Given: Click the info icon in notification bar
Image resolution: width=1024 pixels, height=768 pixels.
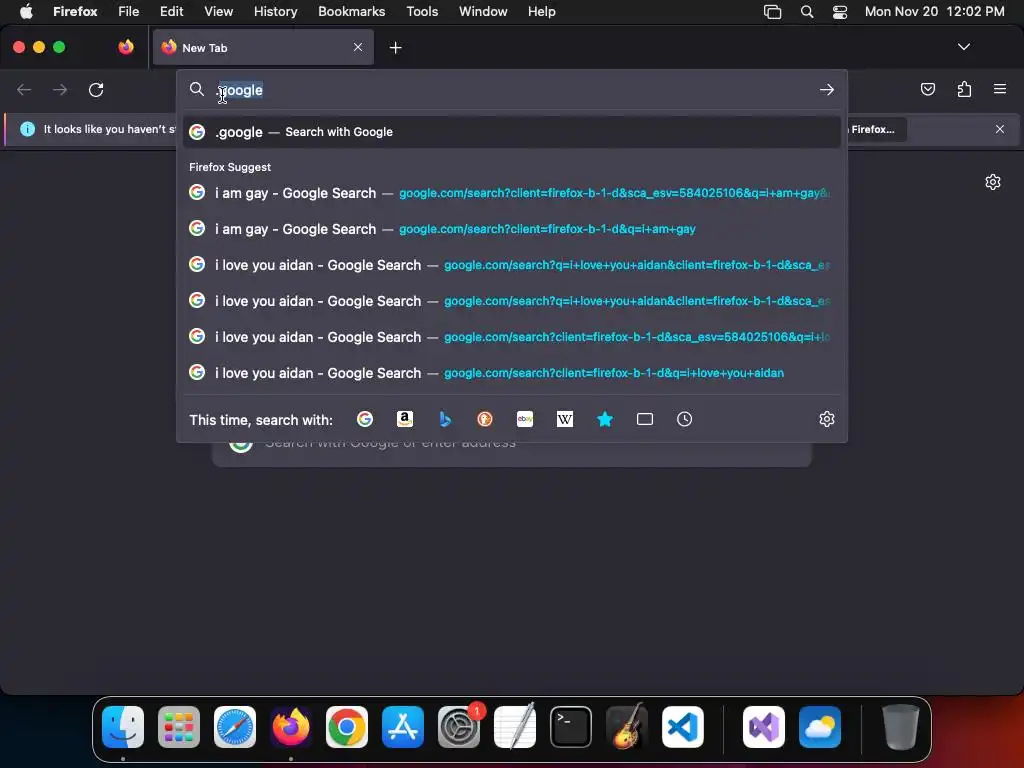Looking at the screenshot, I should (x=27, y=129).
